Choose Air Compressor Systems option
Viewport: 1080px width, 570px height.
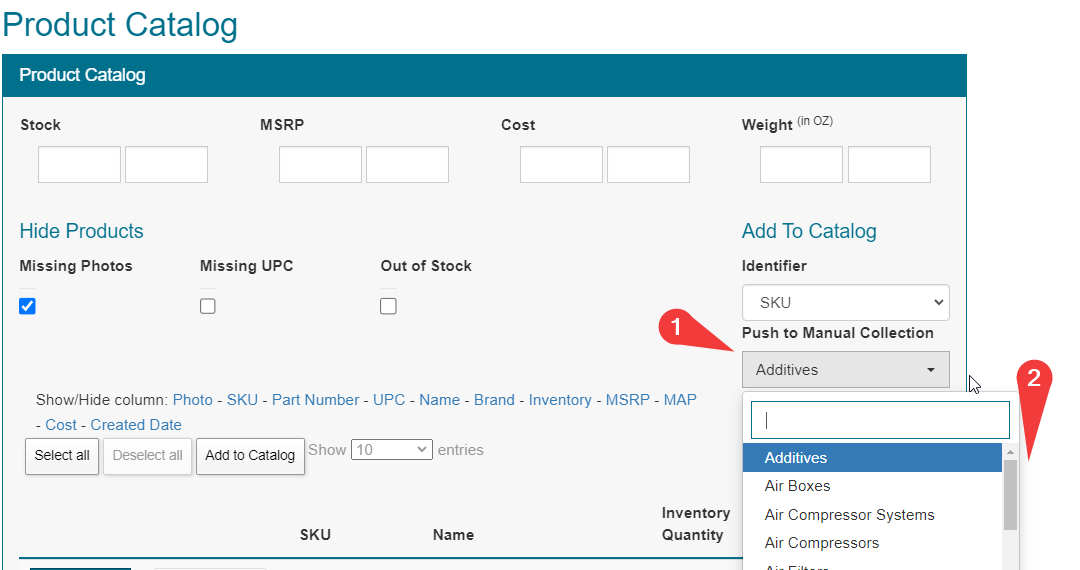(x=849, y=515)
